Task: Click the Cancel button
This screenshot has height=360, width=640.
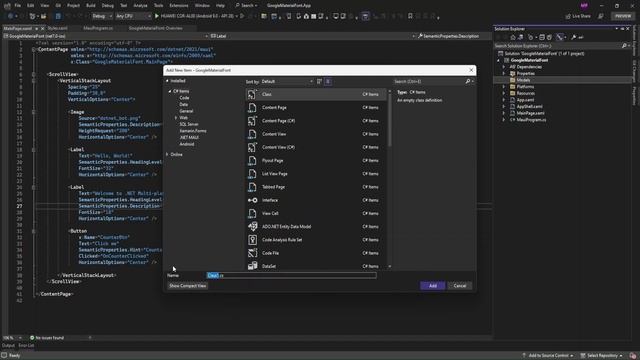Action: pyautogui.click(x=460, y=286)
